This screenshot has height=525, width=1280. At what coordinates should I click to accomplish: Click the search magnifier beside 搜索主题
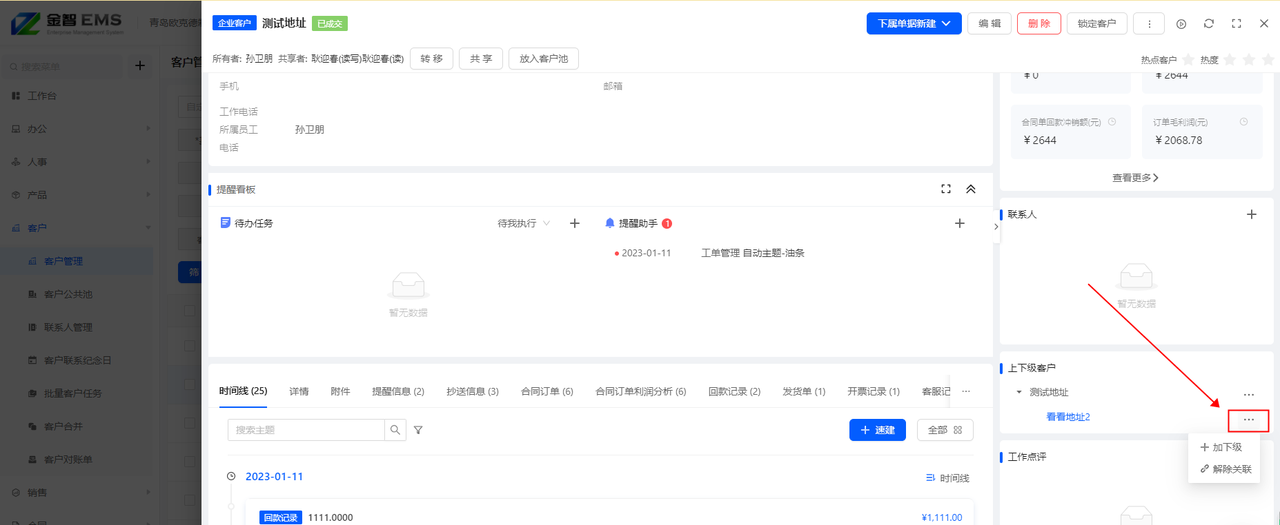click(396, 430)
